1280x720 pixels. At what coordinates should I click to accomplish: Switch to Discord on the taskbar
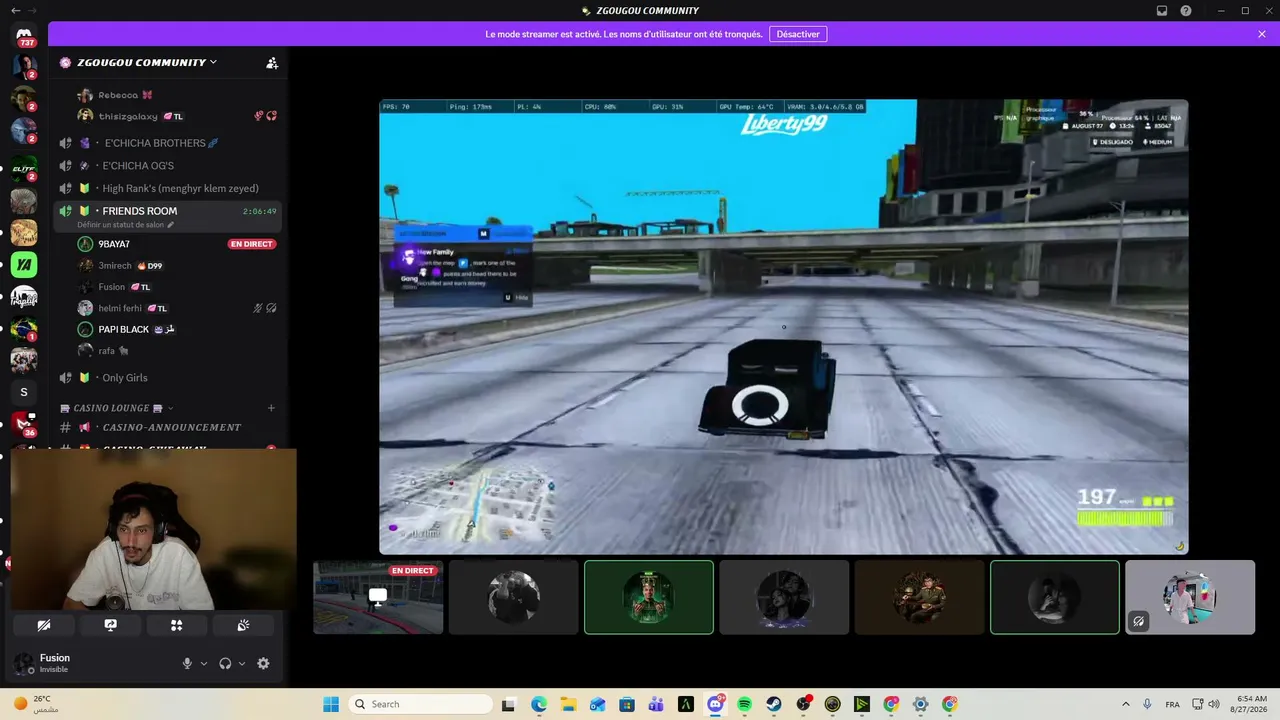(x=715, y=704)
